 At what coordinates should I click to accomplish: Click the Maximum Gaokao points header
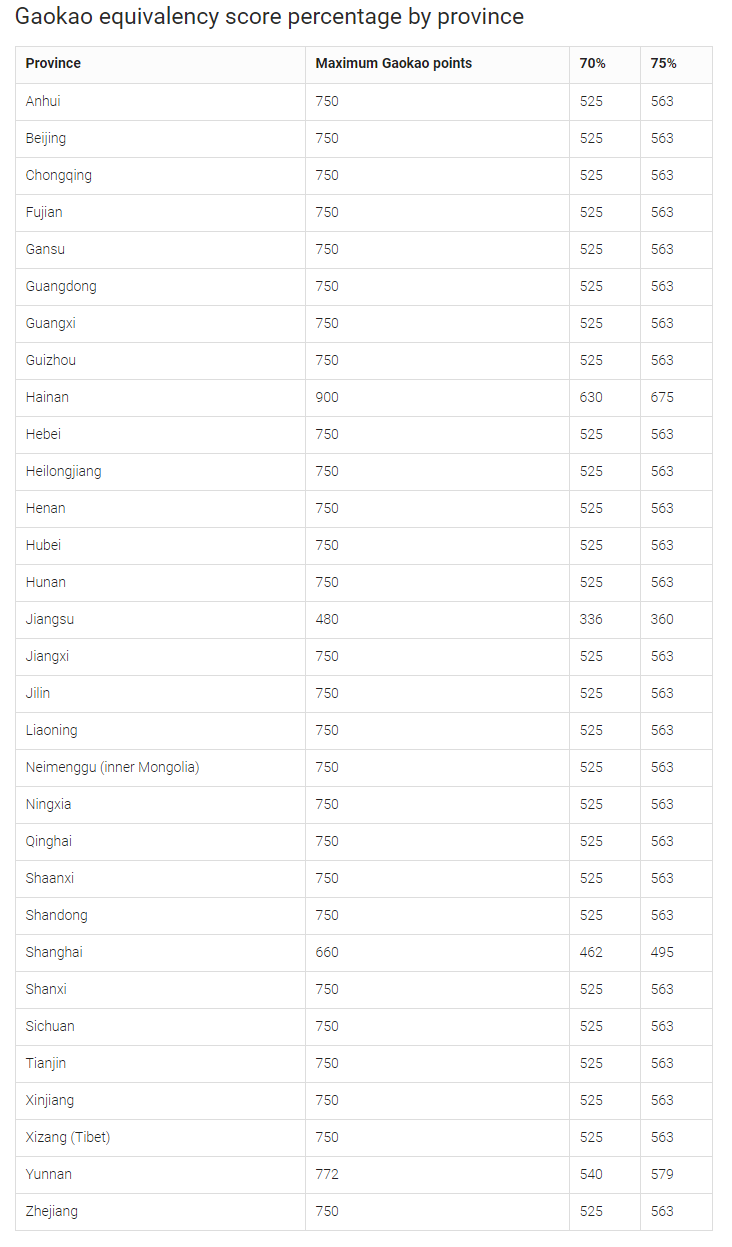pos(393,64)
